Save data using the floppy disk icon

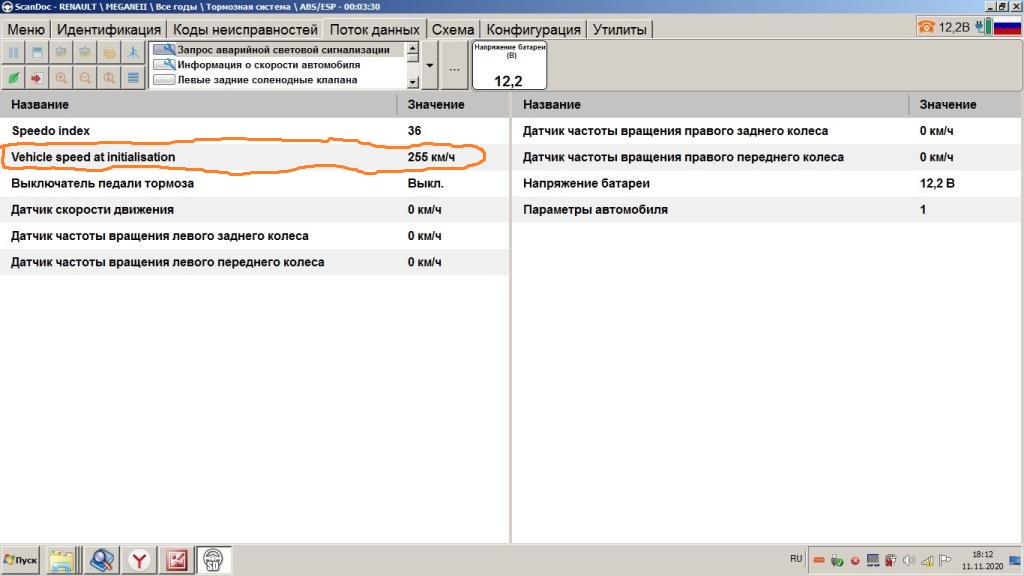[37, 53]
